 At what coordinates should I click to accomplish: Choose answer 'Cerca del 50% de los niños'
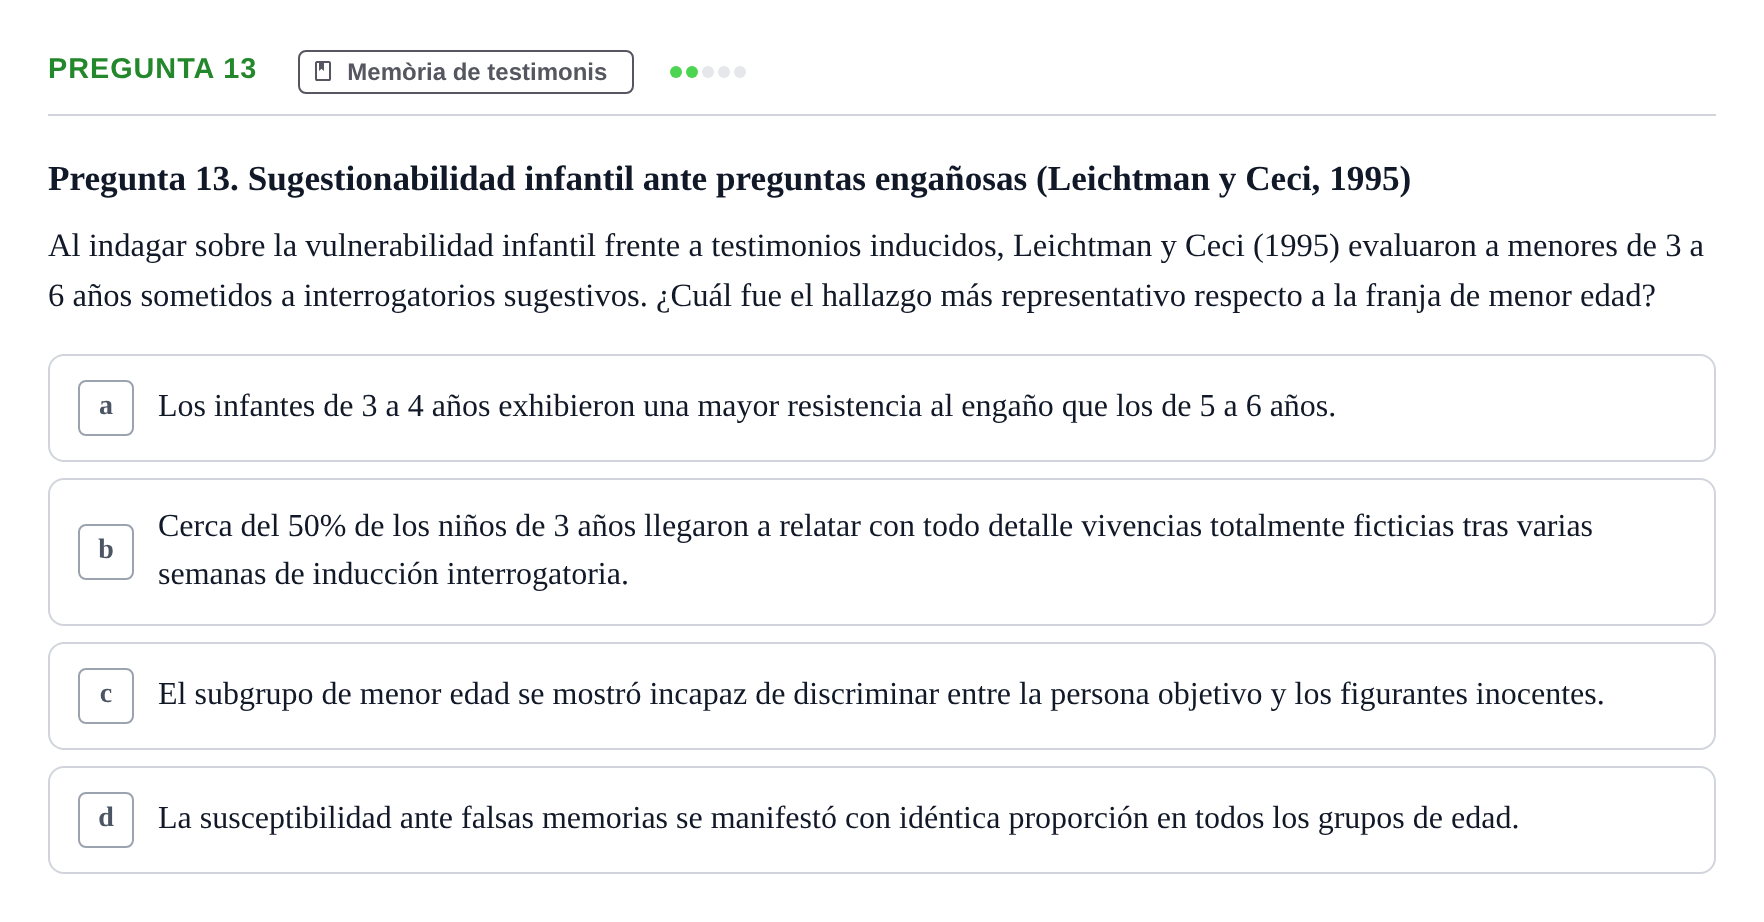pos(882,552)
